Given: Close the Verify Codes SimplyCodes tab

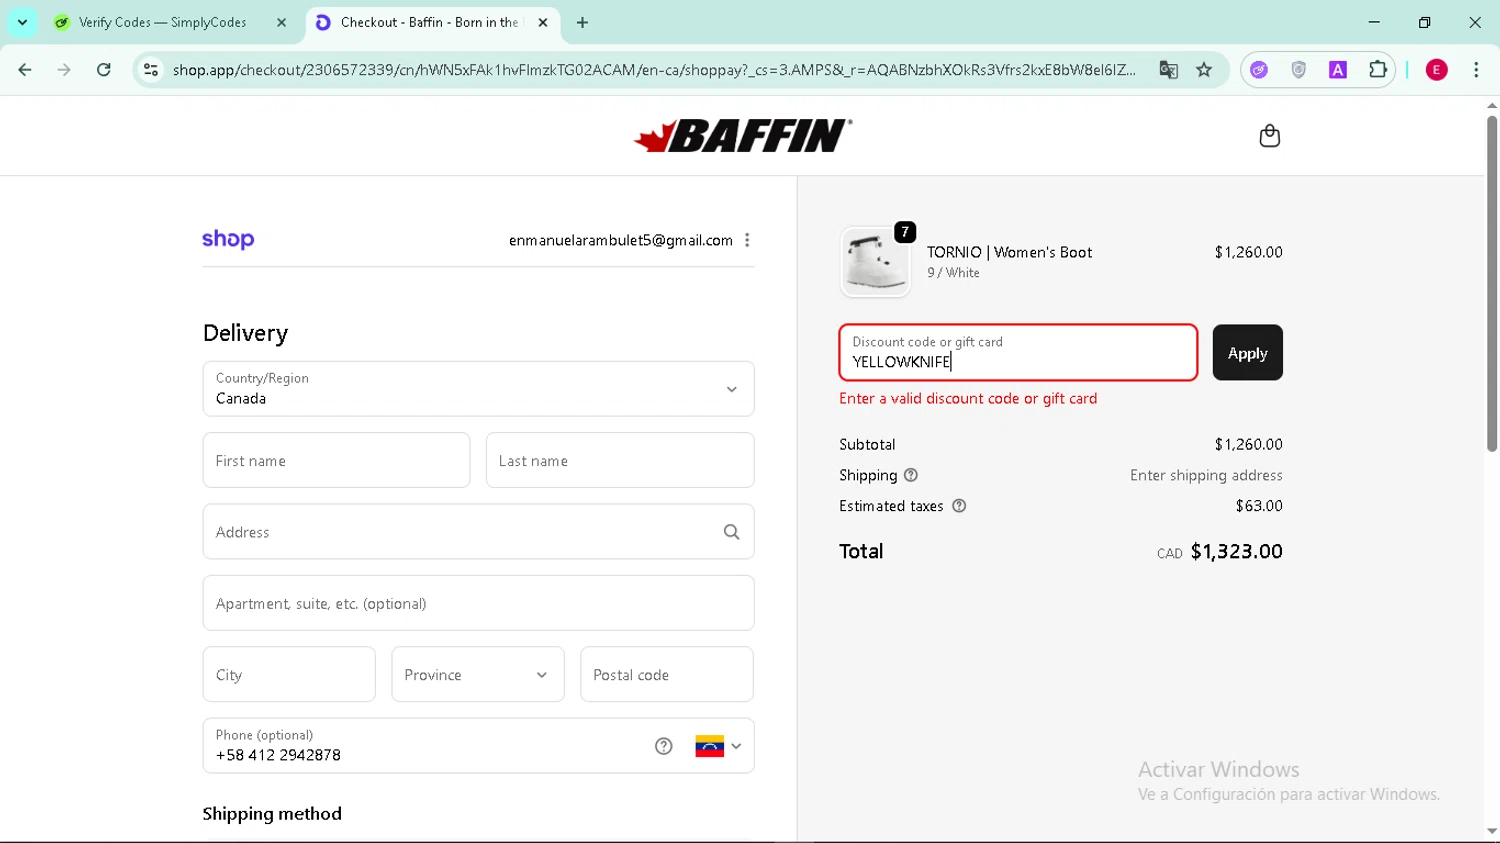Looking at the screenshot, I should click(x=281, y=22).
